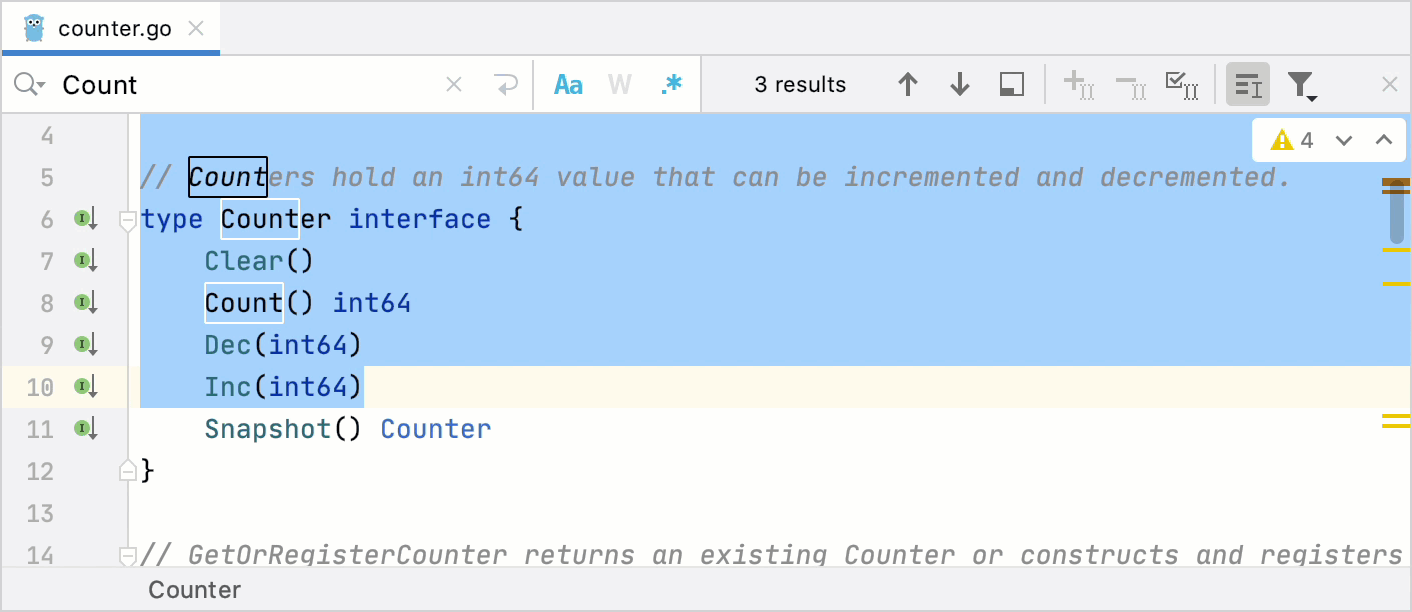
Task: Click the implemented-method gutter icon on line 11
Action: 85,428
